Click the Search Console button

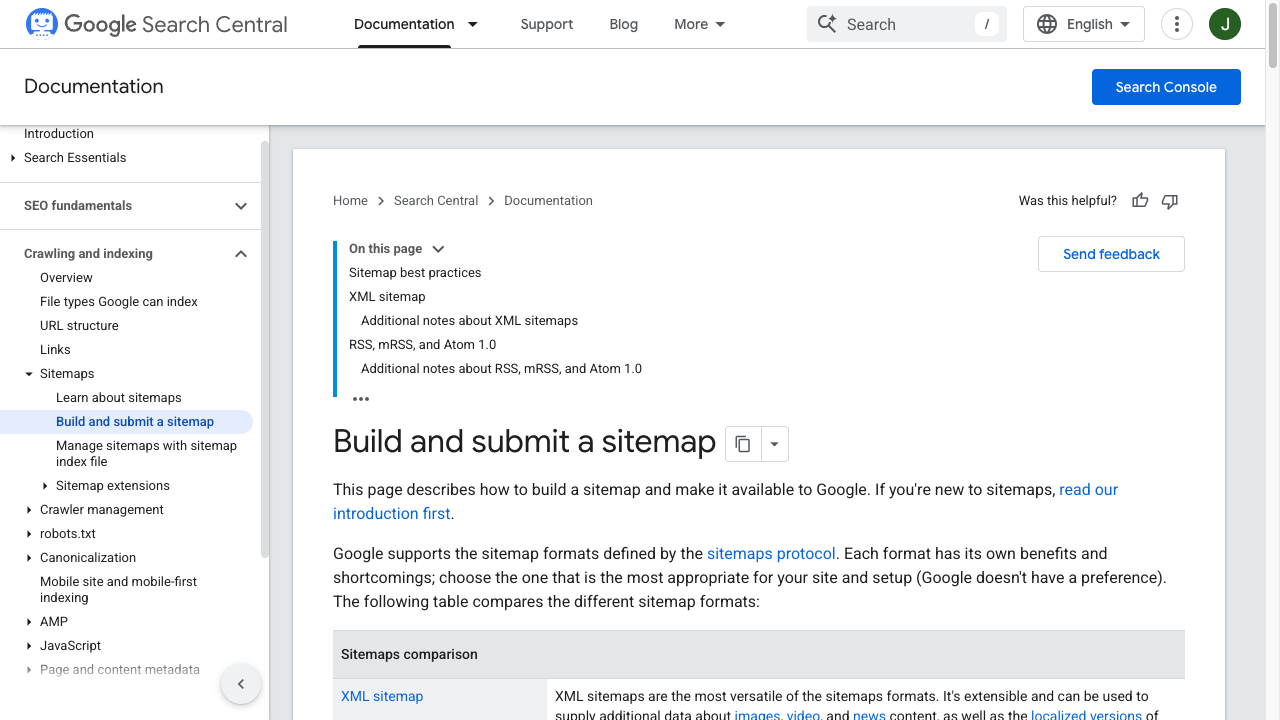(1166, 87)
